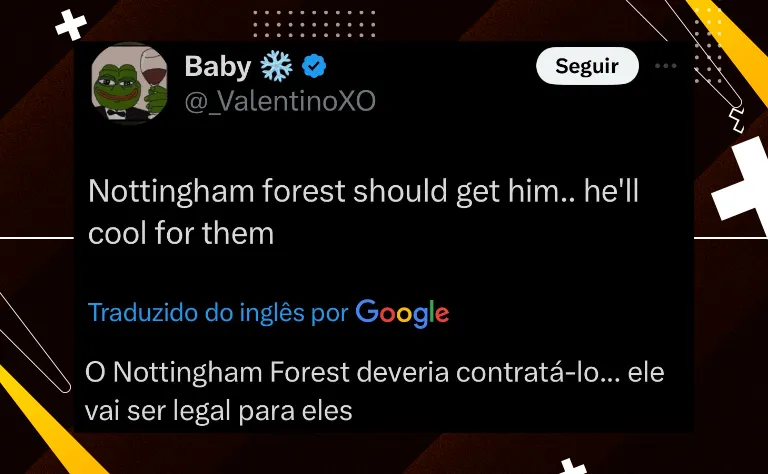Open the Baby display name
The image size is (768, 474).
point(217,66)
